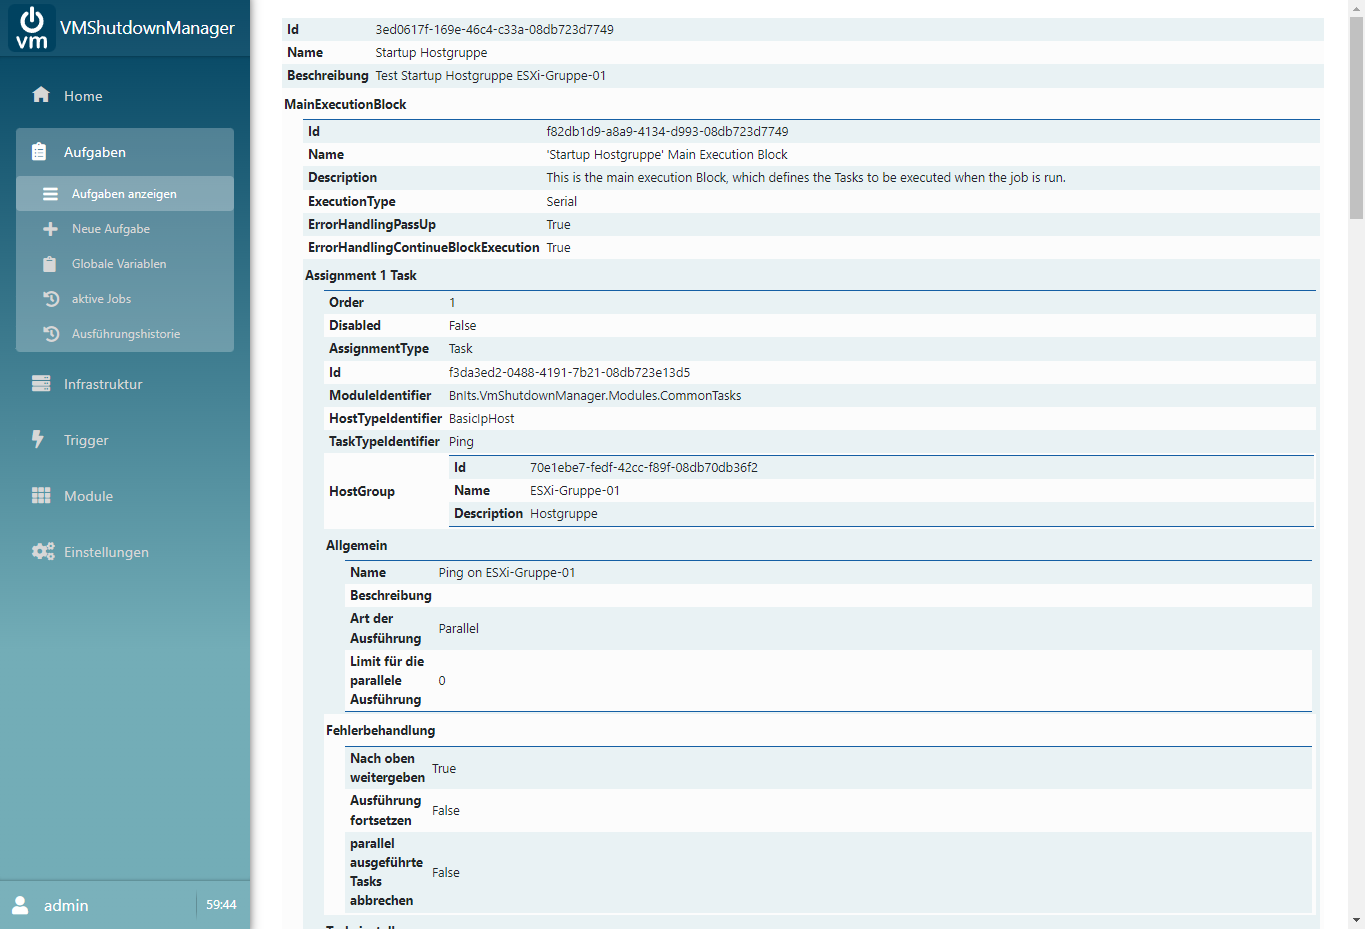The width and height of the screenshot is (1365, 929).
Task: Expand the Module menu
Action: coord(125,496)
